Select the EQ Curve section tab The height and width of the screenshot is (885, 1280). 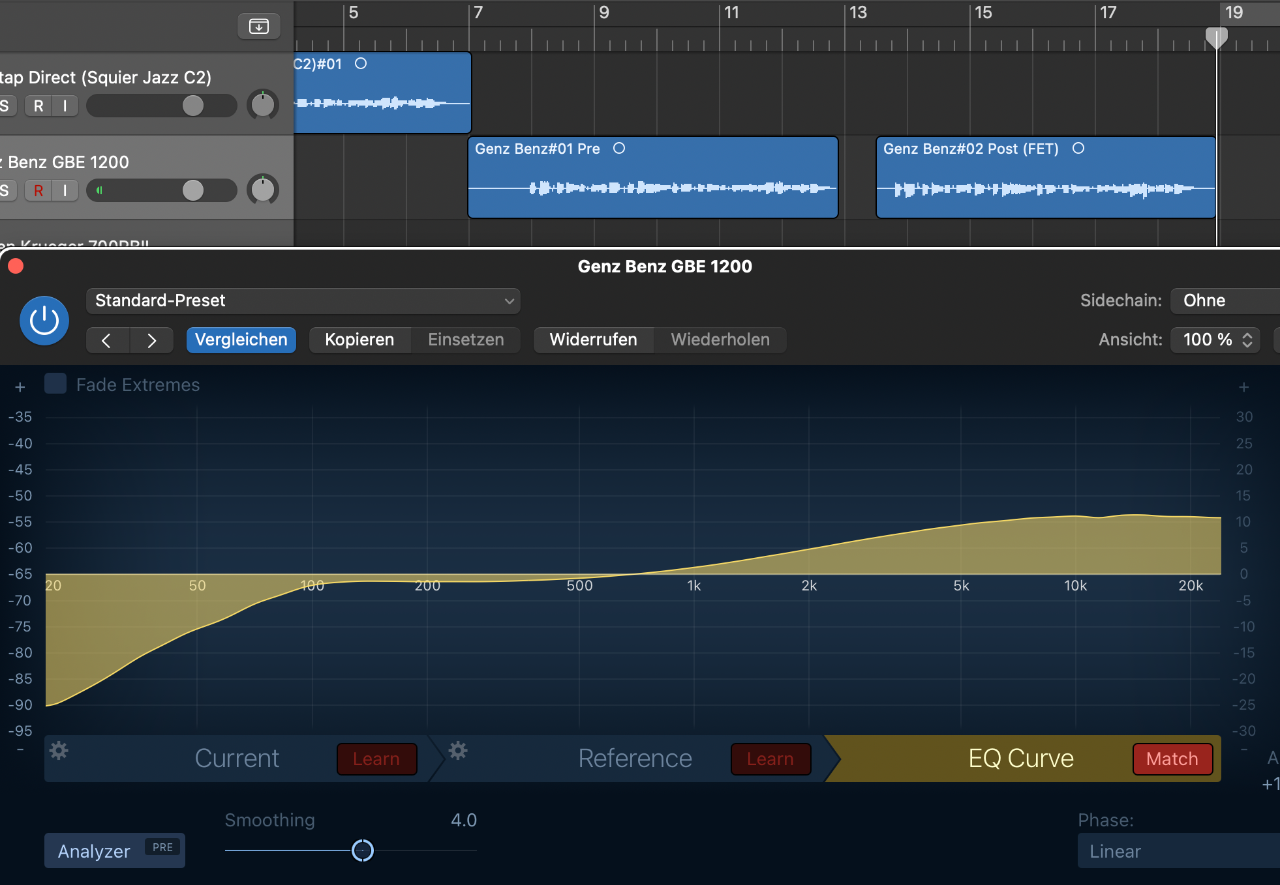pos(1020,759)
